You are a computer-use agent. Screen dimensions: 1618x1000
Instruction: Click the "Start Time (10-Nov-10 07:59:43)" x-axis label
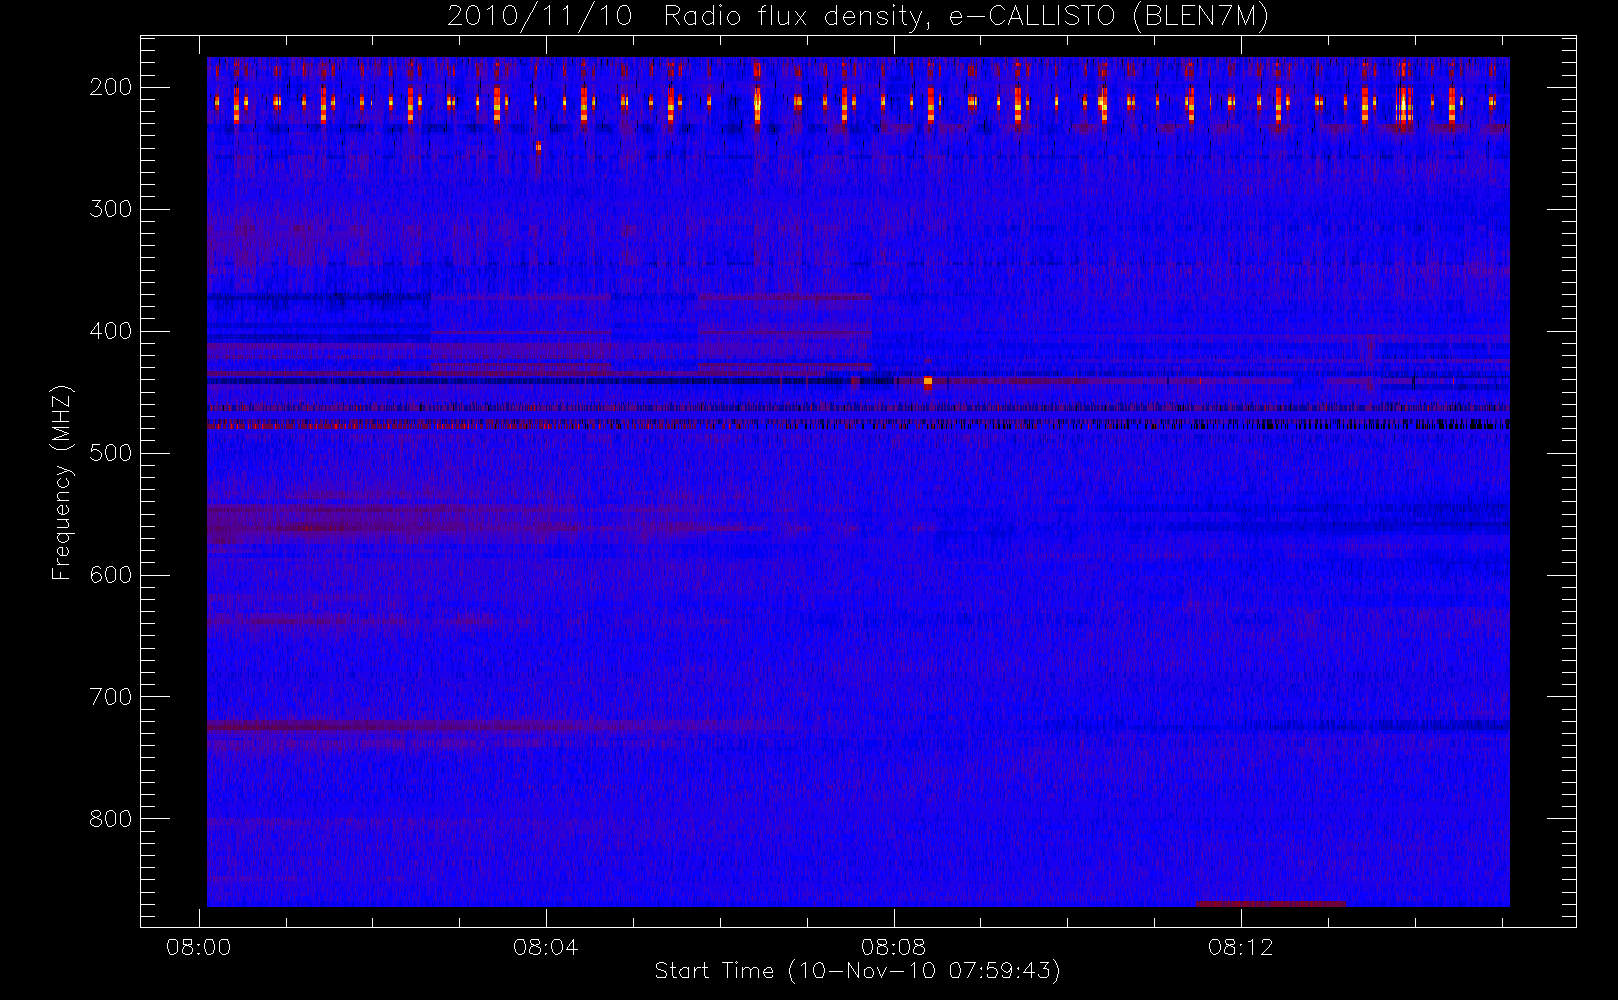coord(857,971)
